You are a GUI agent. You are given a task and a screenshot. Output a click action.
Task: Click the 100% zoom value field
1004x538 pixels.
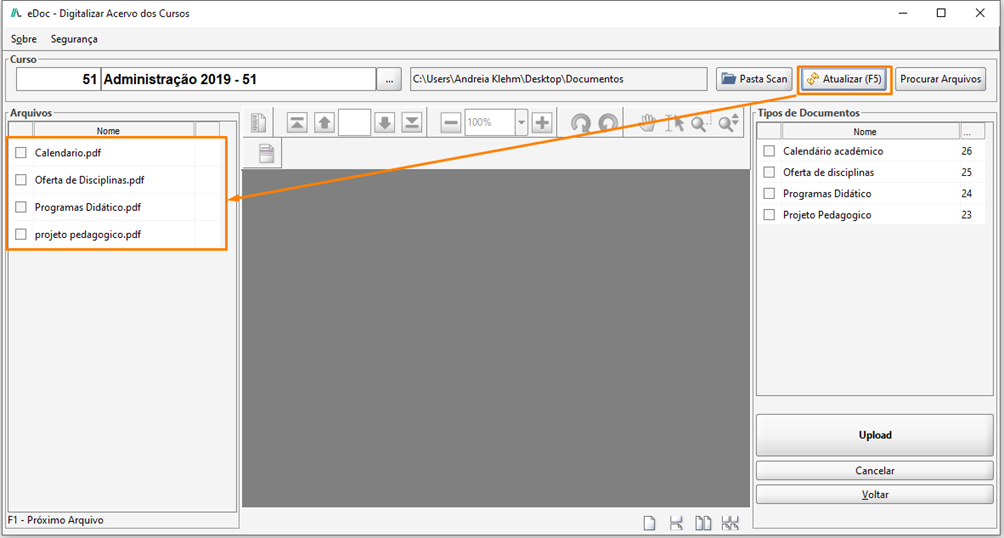click(x=490, y=122)
